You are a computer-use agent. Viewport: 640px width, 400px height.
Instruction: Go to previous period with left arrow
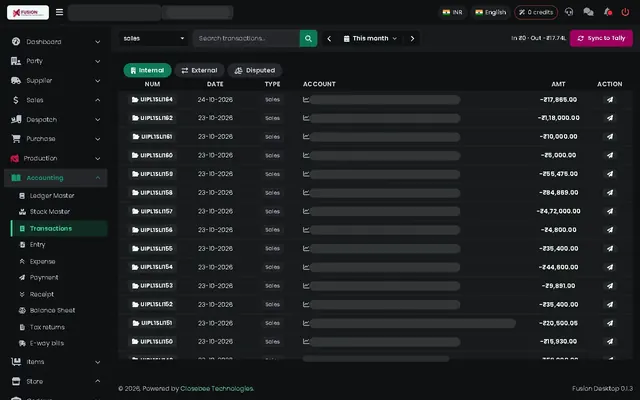coord(329,38)
